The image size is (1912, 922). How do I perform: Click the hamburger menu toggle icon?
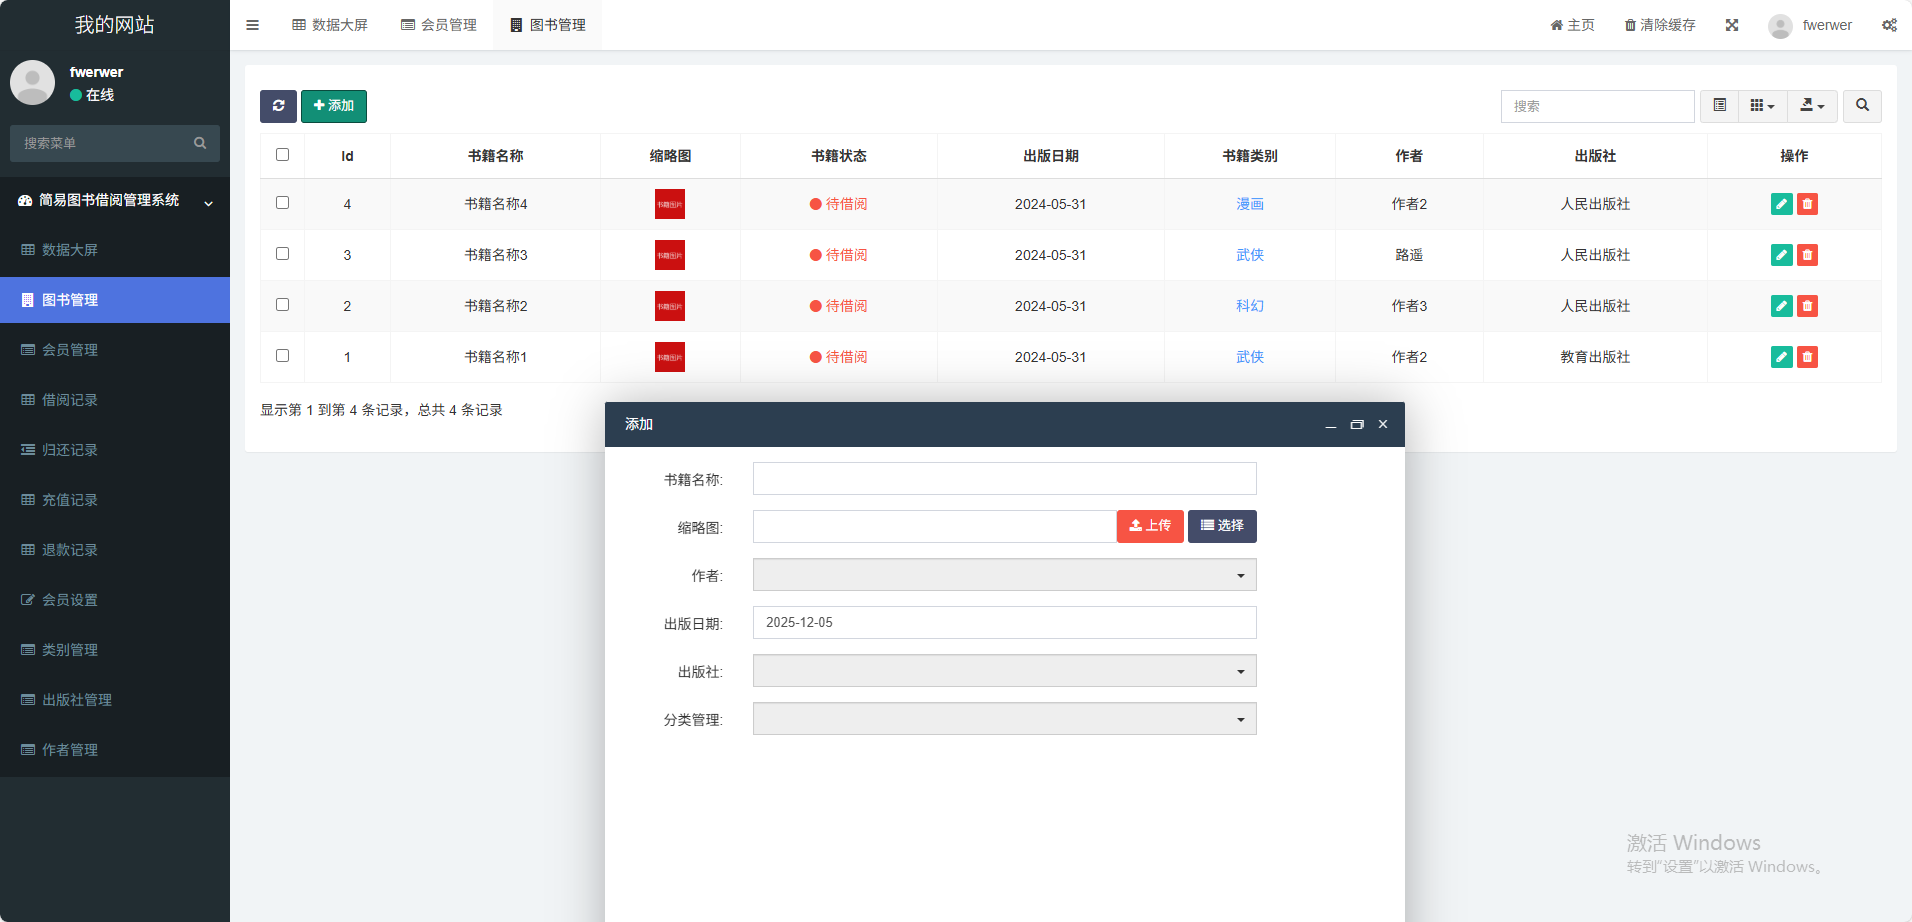253,25
